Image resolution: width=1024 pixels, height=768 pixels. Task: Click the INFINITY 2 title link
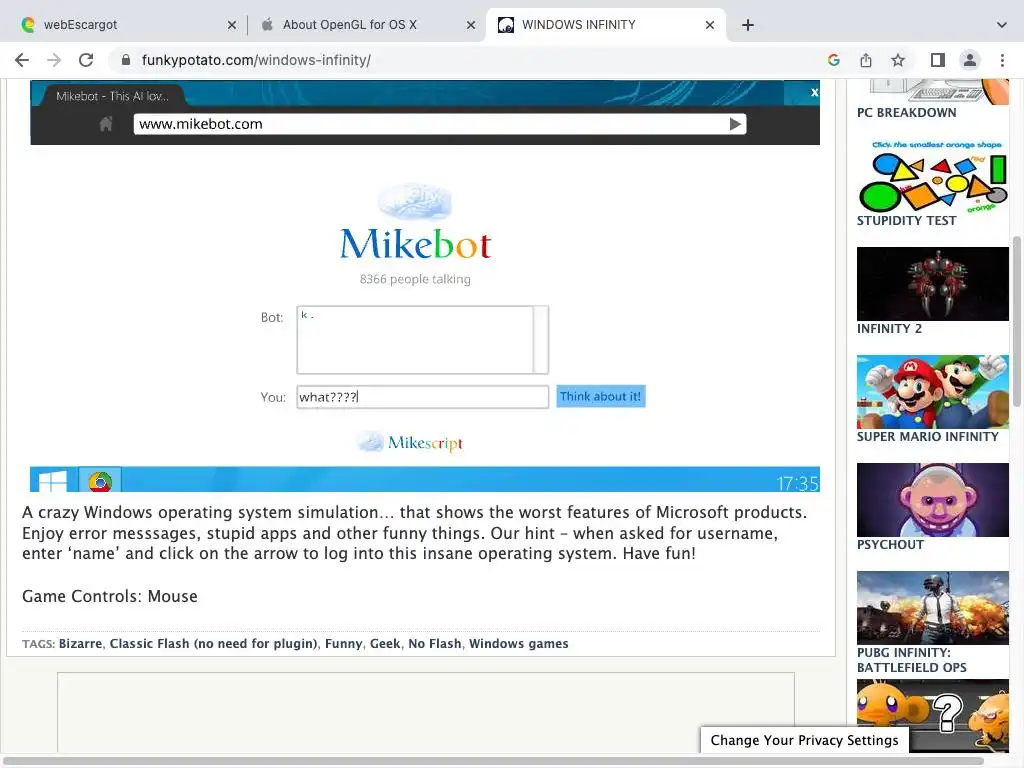(x=889, y=328)
